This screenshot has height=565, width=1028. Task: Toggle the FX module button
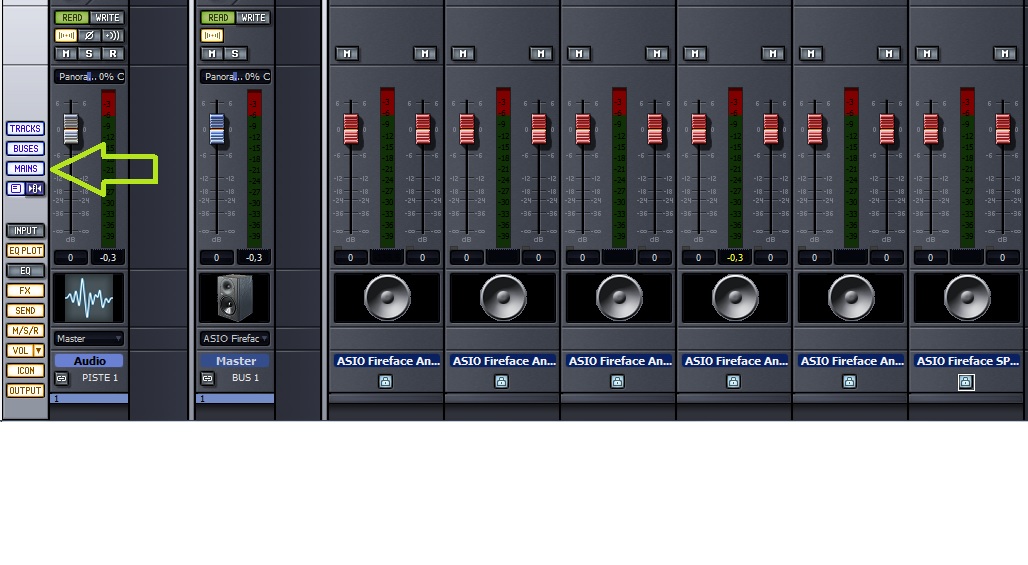pos(26,290)
